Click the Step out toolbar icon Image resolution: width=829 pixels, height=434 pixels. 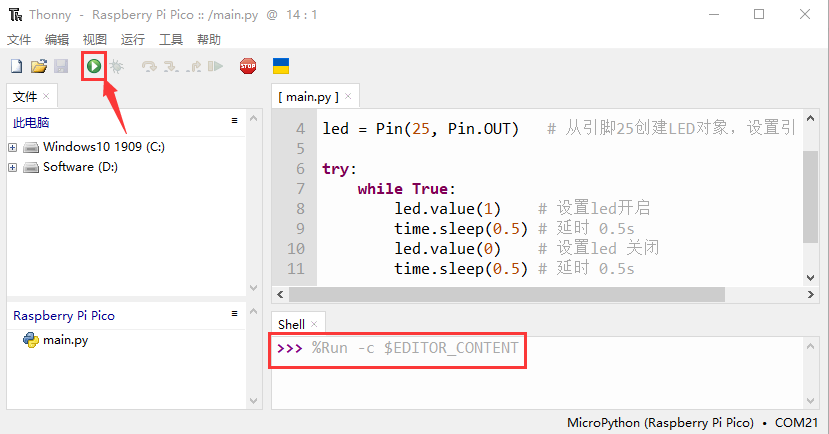(x=194, y=66)
